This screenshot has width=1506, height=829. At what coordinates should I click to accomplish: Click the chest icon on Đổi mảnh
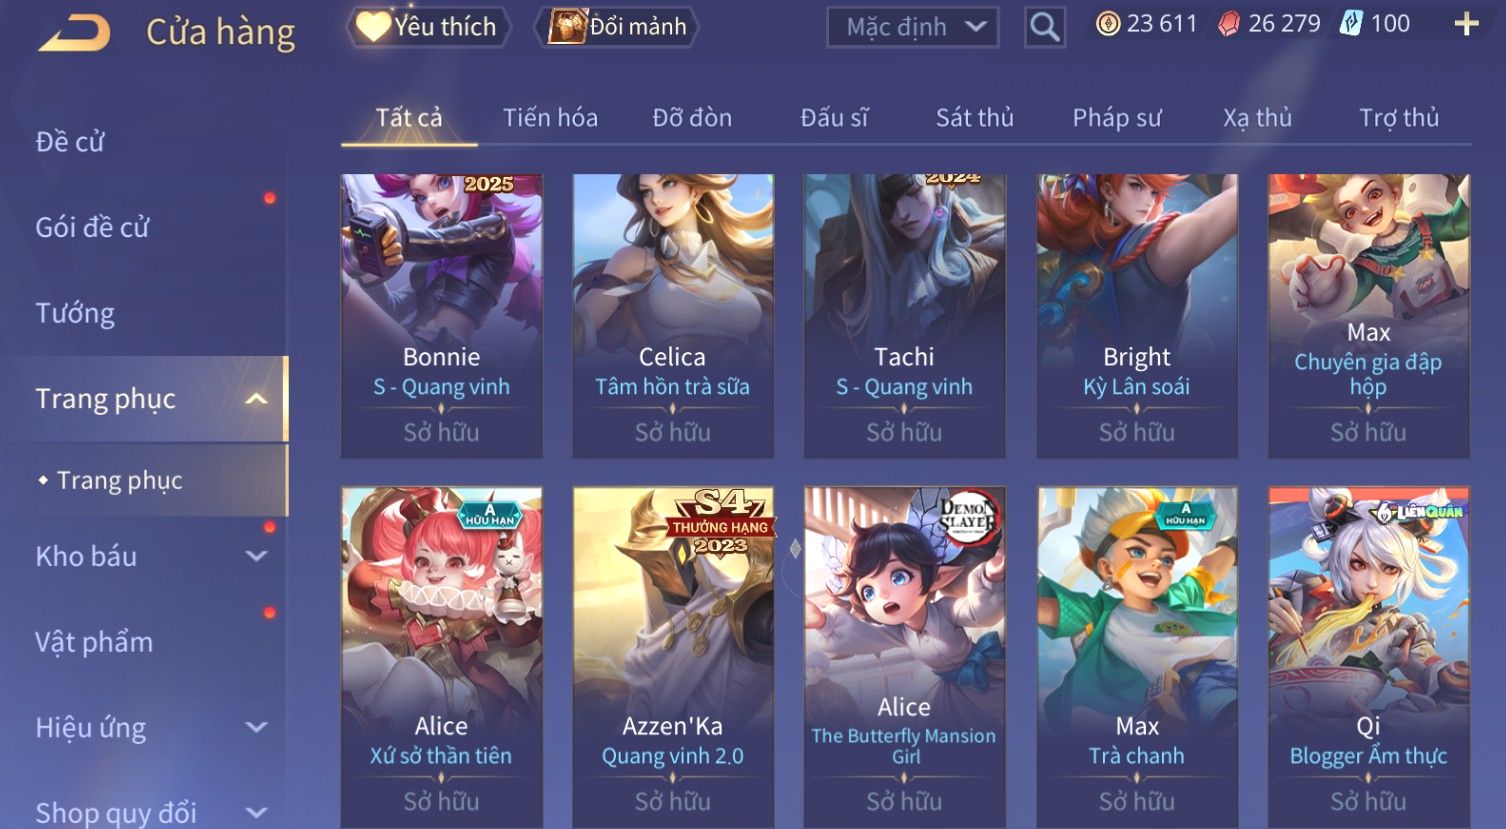pyautogui.click(x=566, y=27)
